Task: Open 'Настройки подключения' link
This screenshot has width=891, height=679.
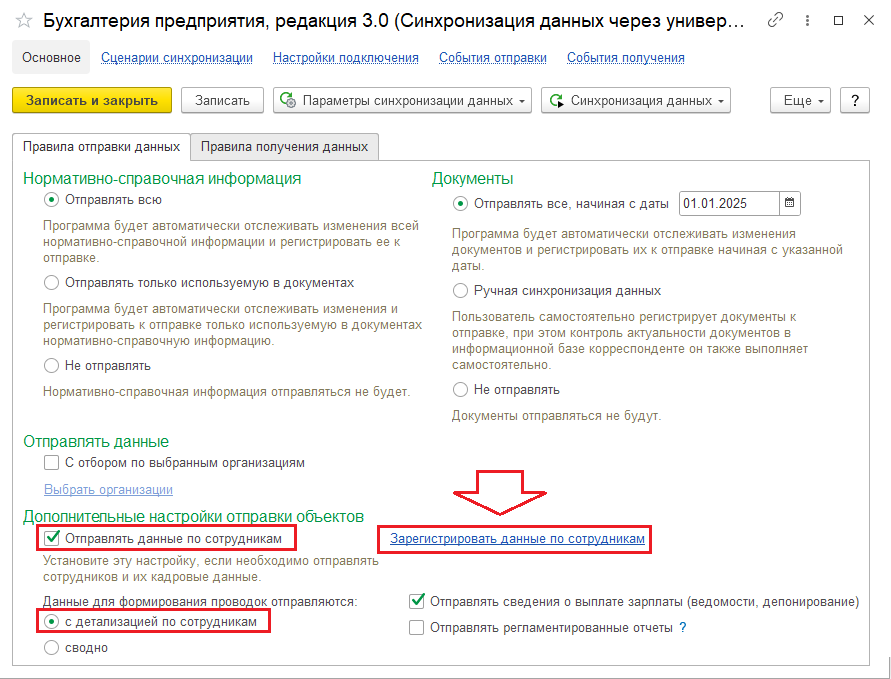Action: 345,58
